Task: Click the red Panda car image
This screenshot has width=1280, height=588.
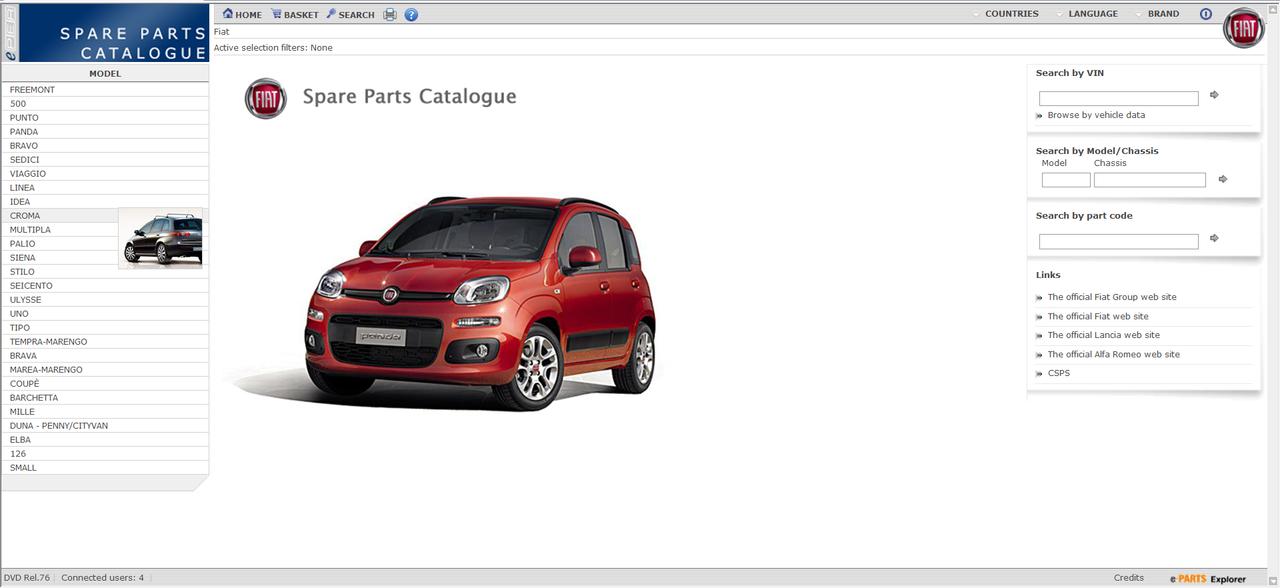Action: pyautogui.click(x=482, y=302)
